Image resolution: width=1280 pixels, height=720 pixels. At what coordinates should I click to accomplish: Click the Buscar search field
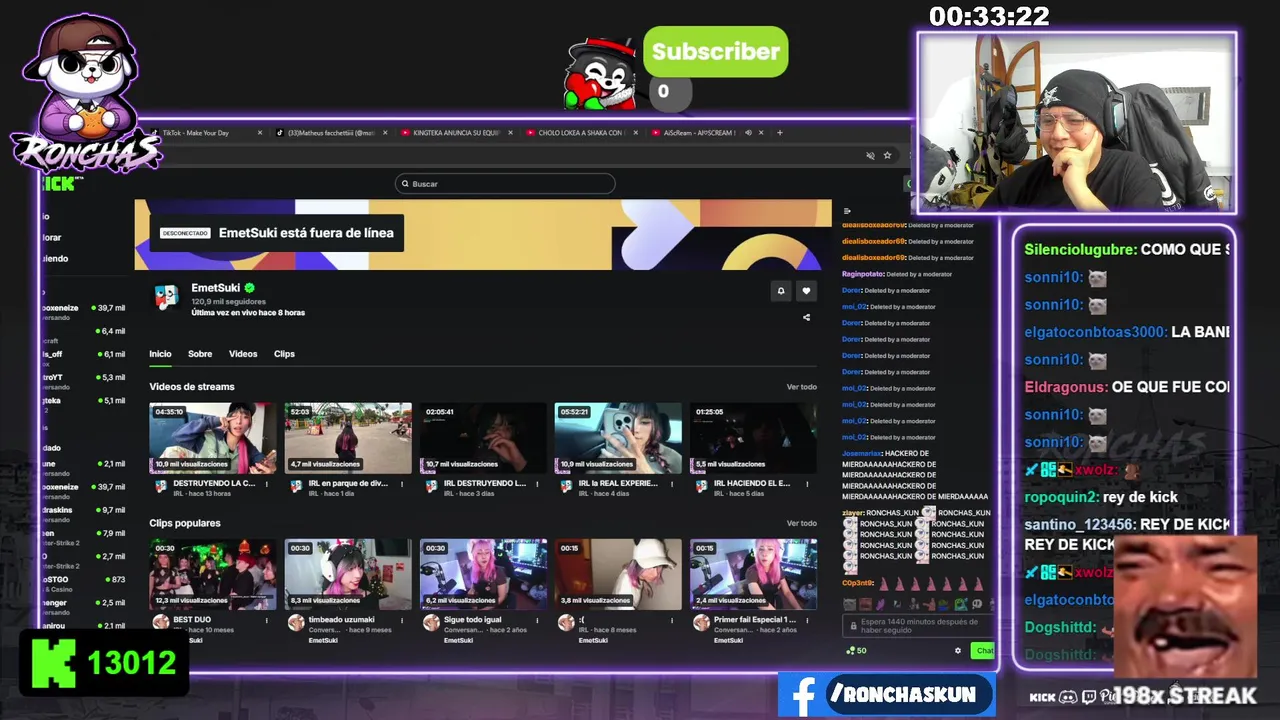(505, 184)
